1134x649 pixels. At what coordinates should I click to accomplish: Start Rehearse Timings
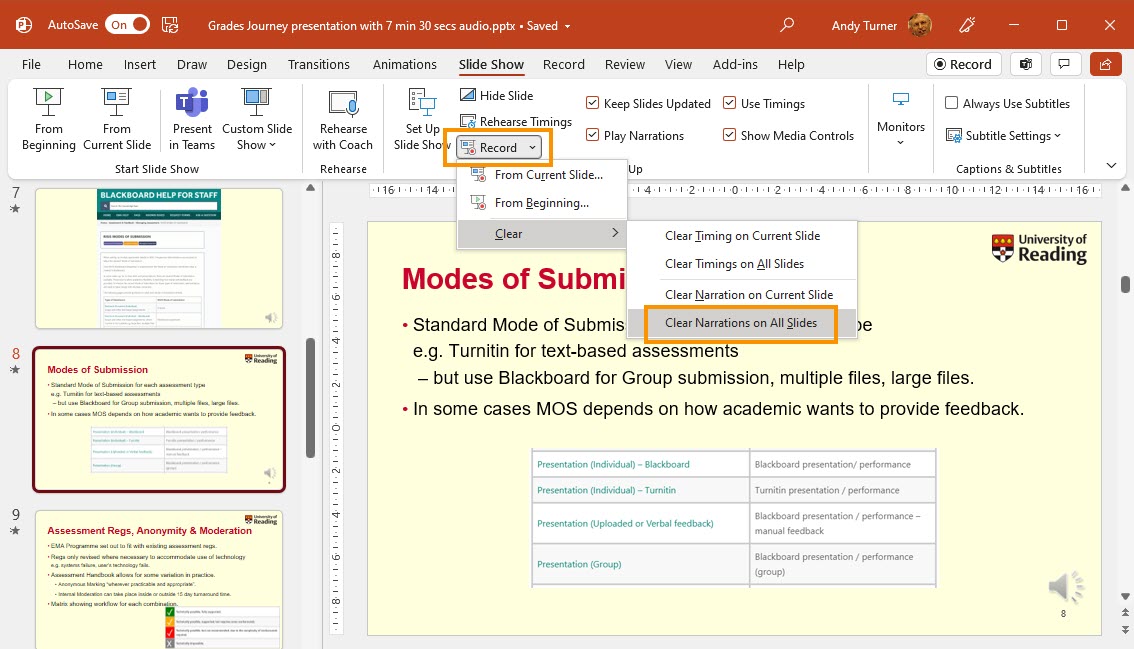(x=515, y=122)
